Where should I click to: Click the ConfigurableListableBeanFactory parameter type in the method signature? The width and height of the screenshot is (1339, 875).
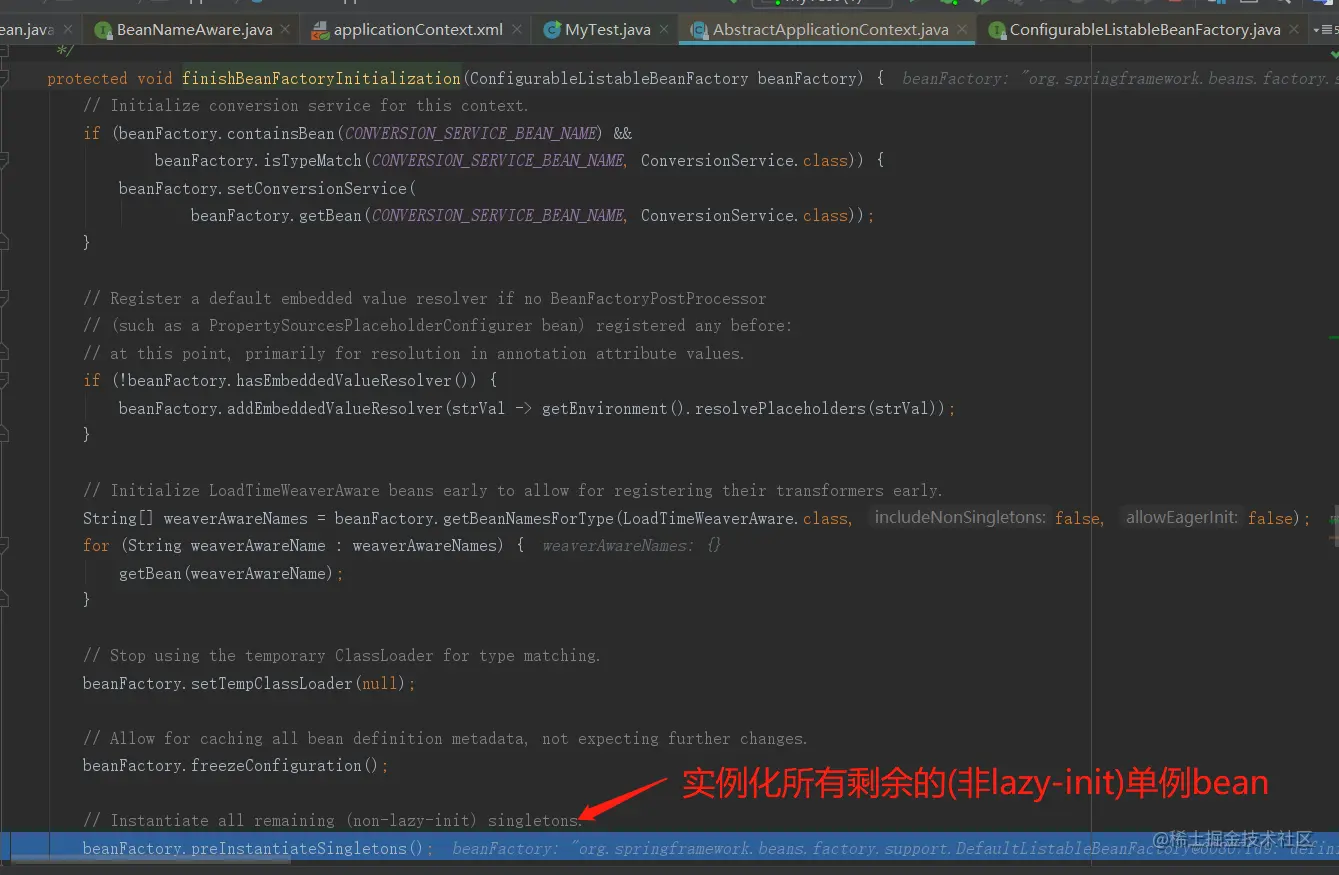point(608,78)
